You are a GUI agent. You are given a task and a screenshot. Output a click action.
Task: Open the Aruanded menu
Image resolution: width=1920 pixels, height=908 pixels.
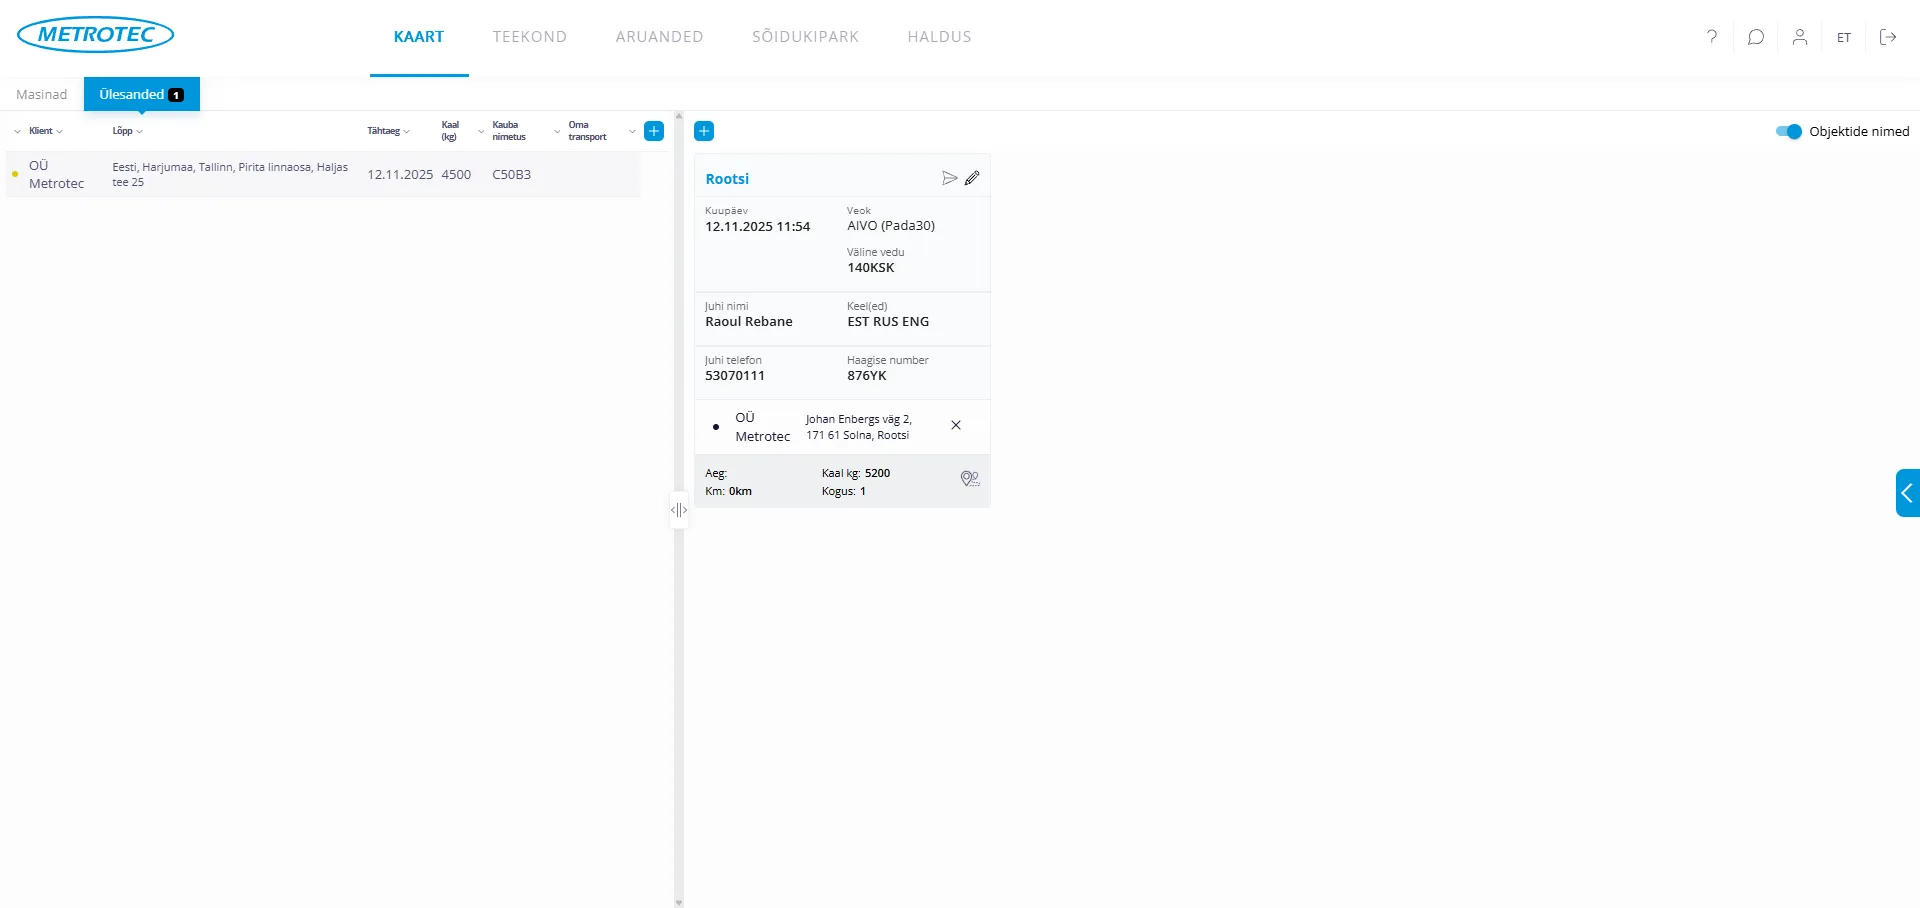(x=659, y=37)
